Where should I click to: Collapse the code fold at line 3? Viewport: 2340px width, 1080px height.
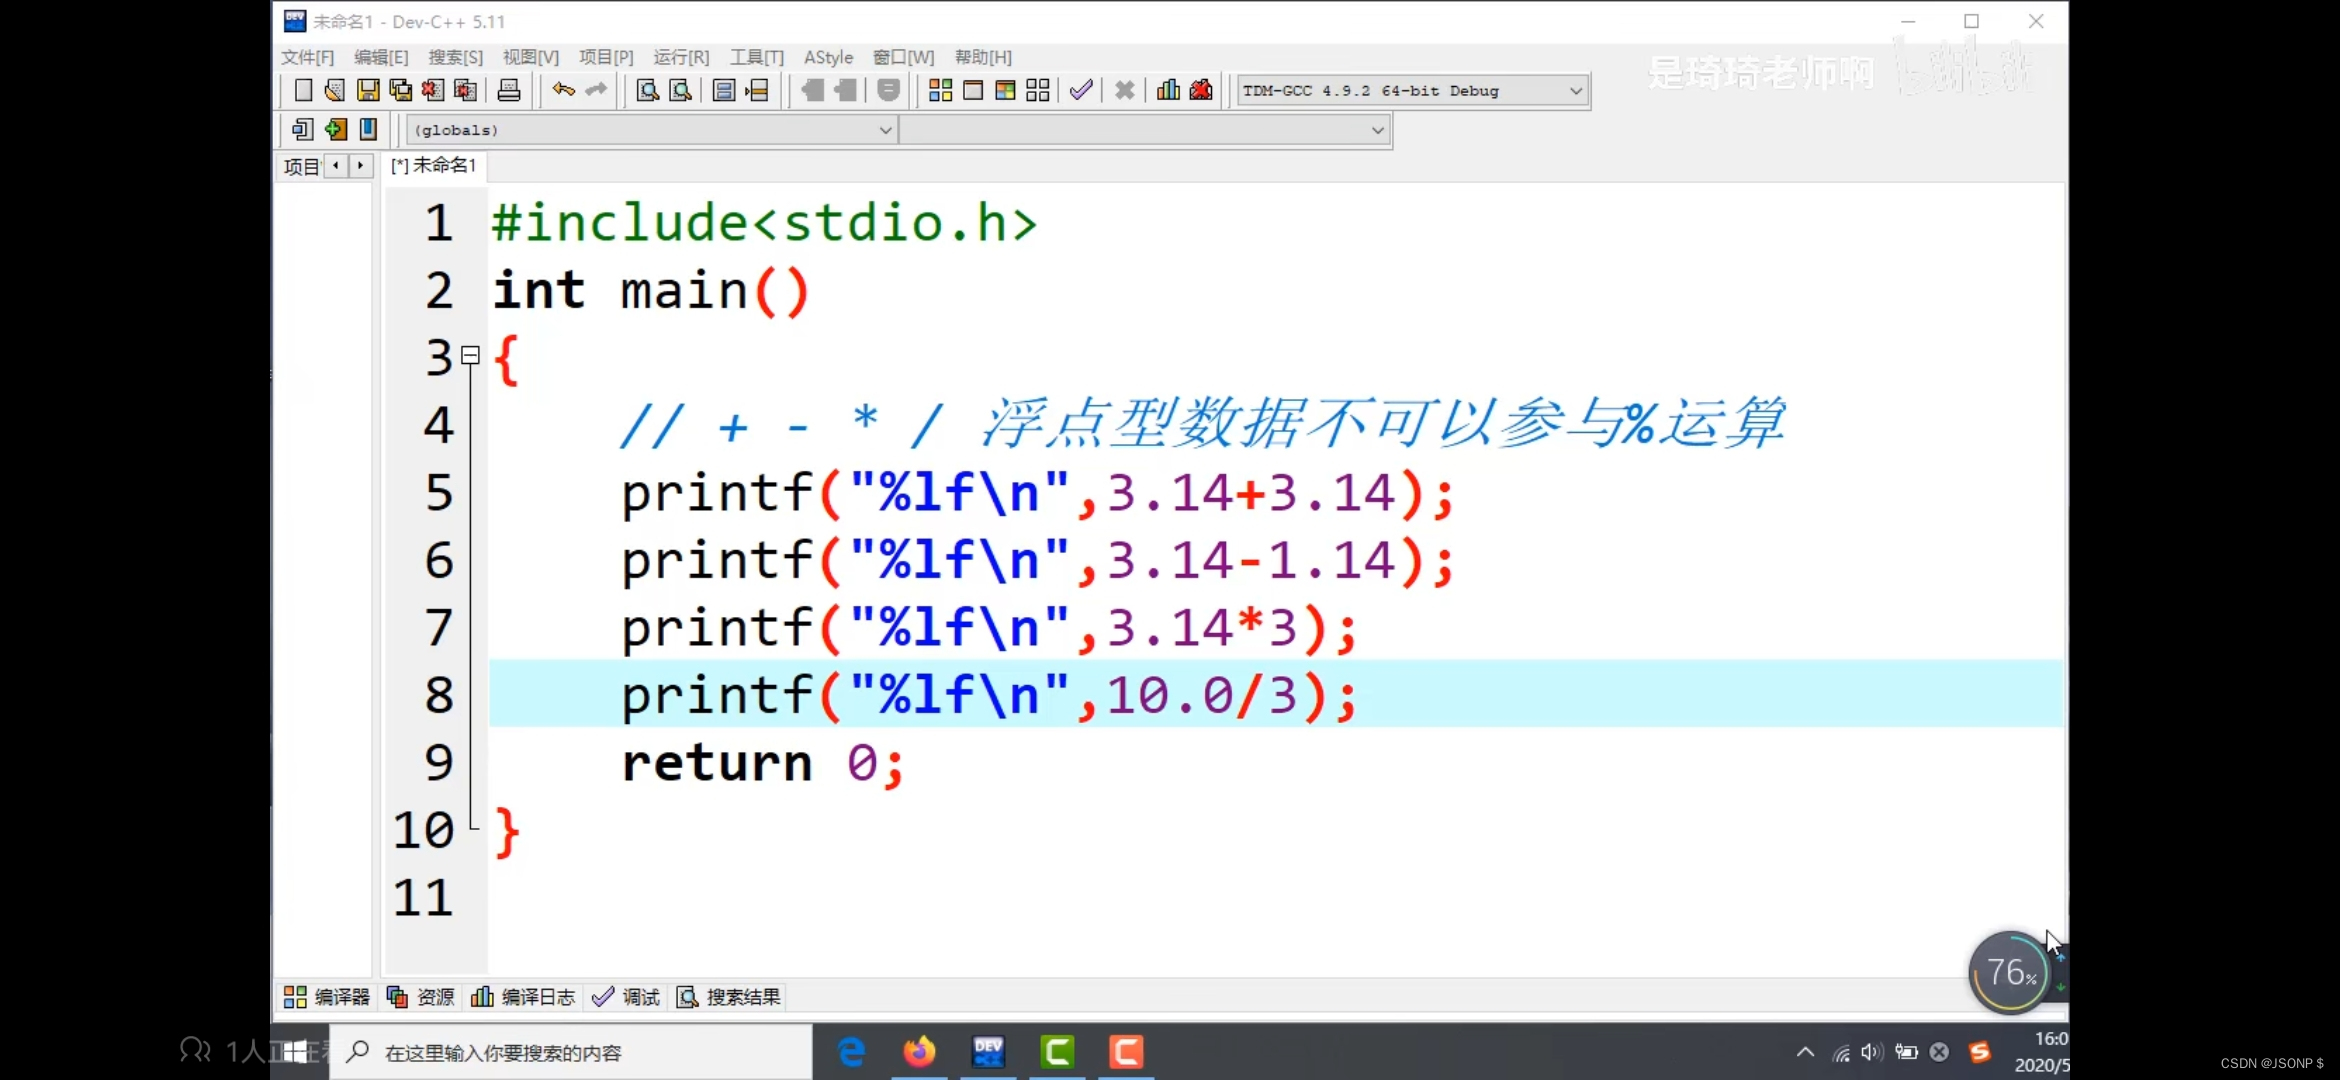click(471, 355)
